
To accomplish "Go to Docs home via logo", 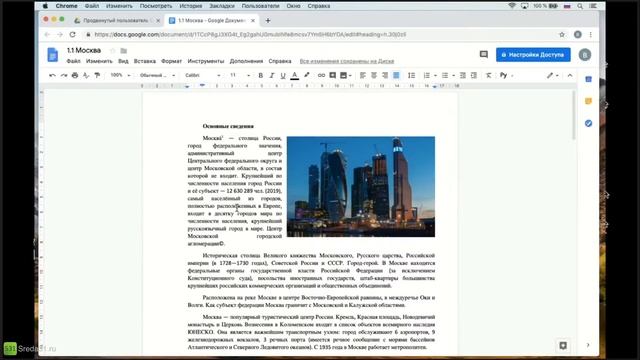I will tap(53, 55).
